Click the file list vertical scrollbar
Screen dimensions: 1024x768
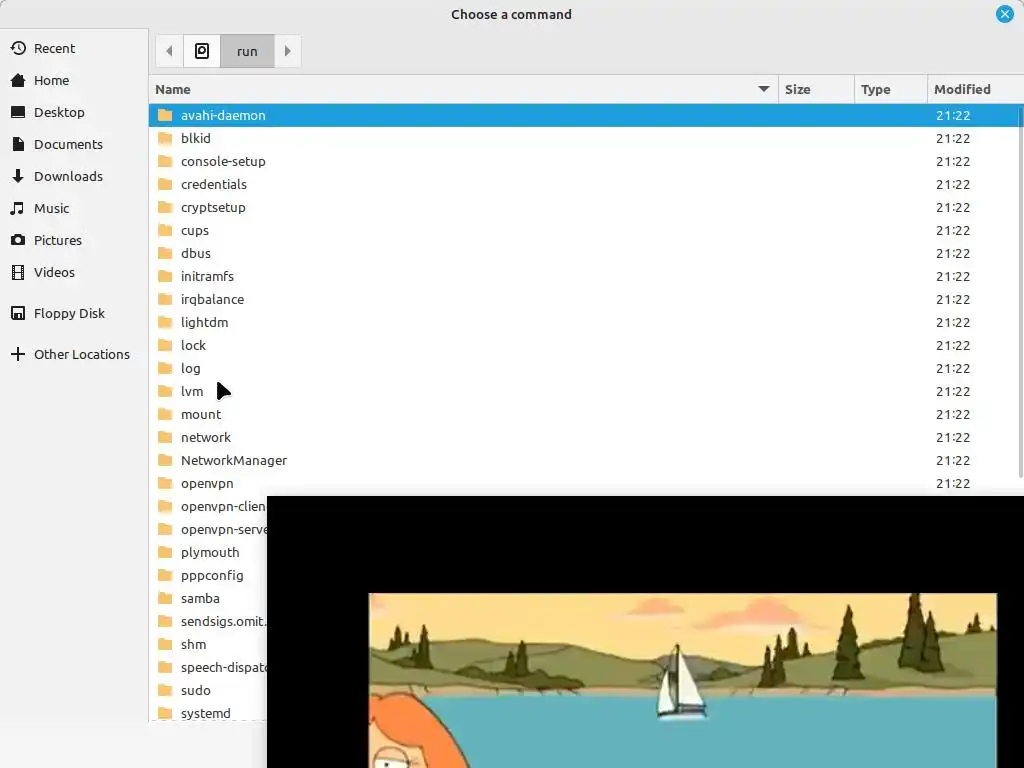point(1021,291)
